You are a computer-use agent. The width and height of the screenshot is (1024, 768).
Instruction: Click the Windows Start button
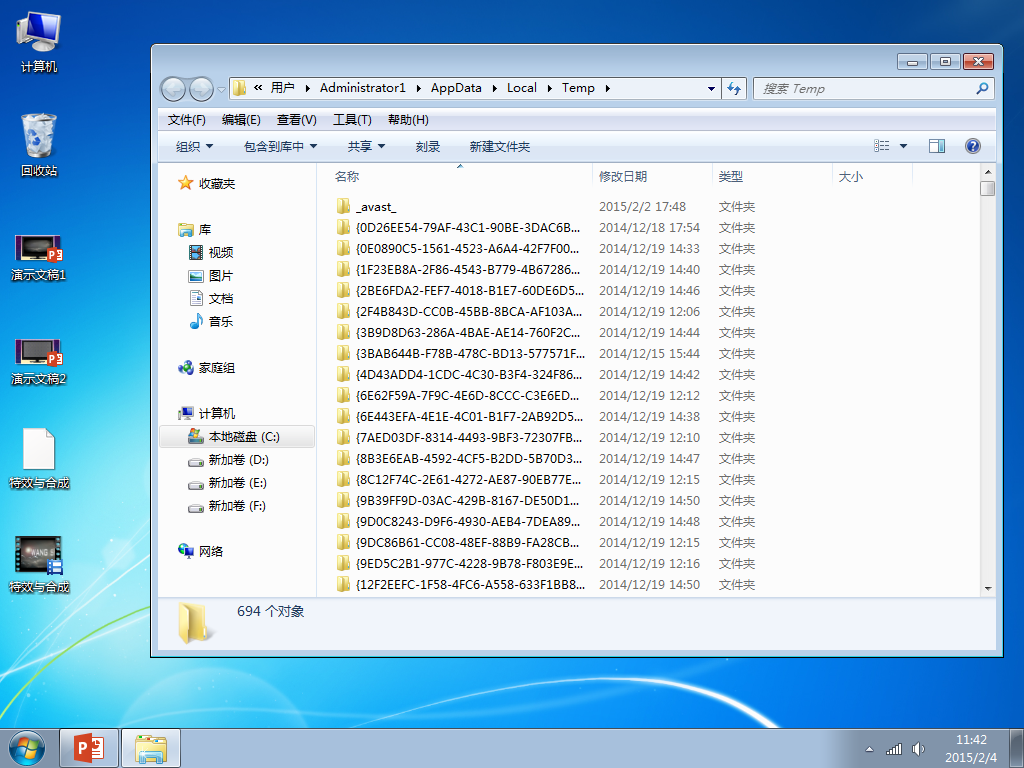click(27, 748)
